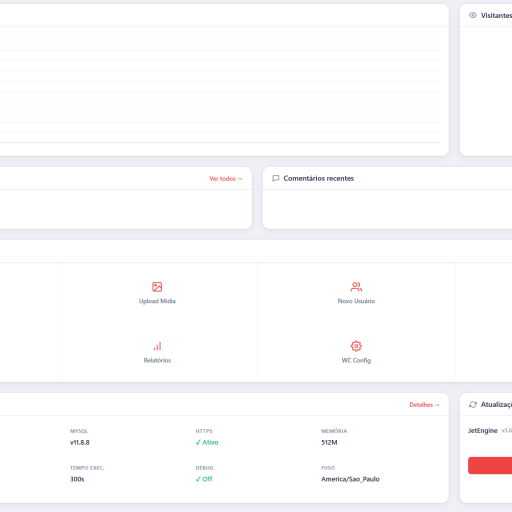Select the Novo Usuário label
512x512 pixels.
[356, 301]
